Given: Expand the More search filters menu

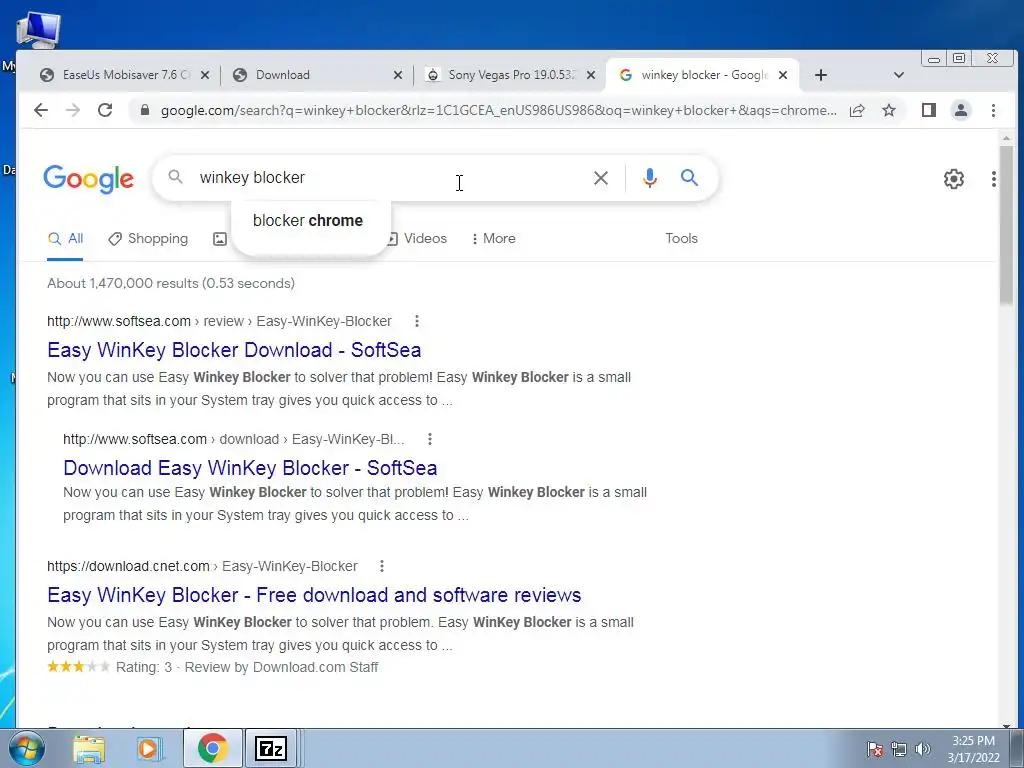Looking at the screenshot, I should [x=494, y=238].
